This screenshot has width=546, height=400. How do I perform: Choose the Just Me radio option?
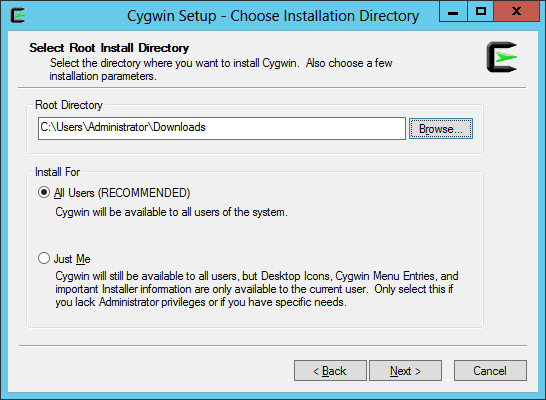click(44, 258)
